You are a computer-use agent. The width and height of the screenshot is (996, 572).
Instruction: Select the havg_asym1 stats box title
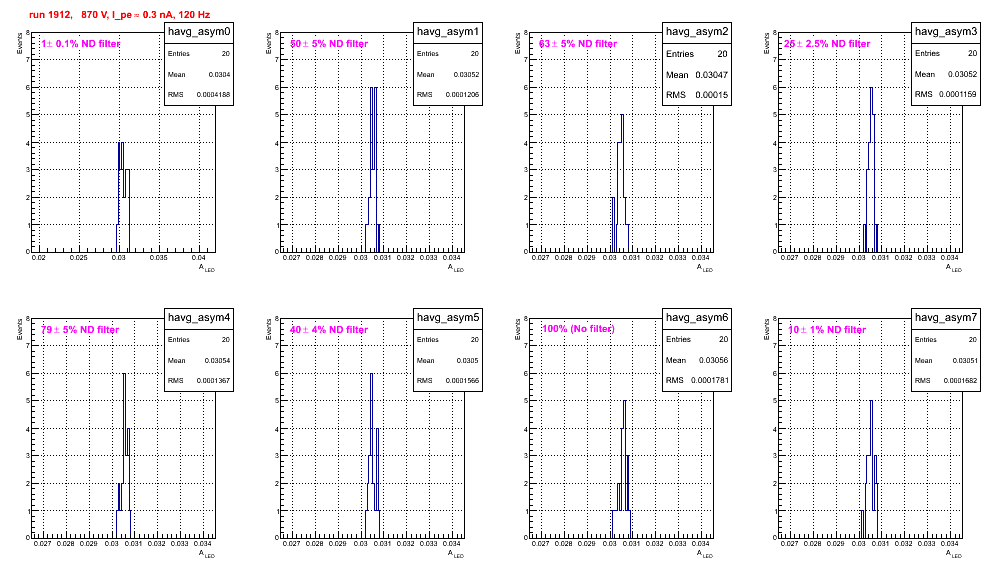point(448,32)
